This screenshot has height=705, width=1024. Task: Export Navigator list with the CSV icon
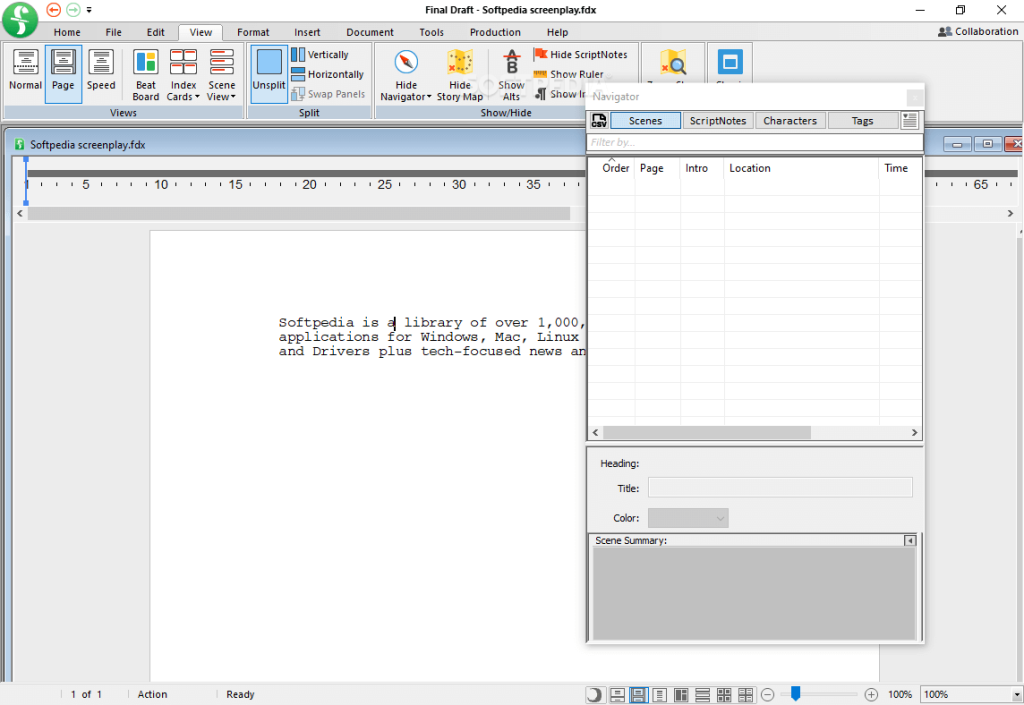click(599, 121)
